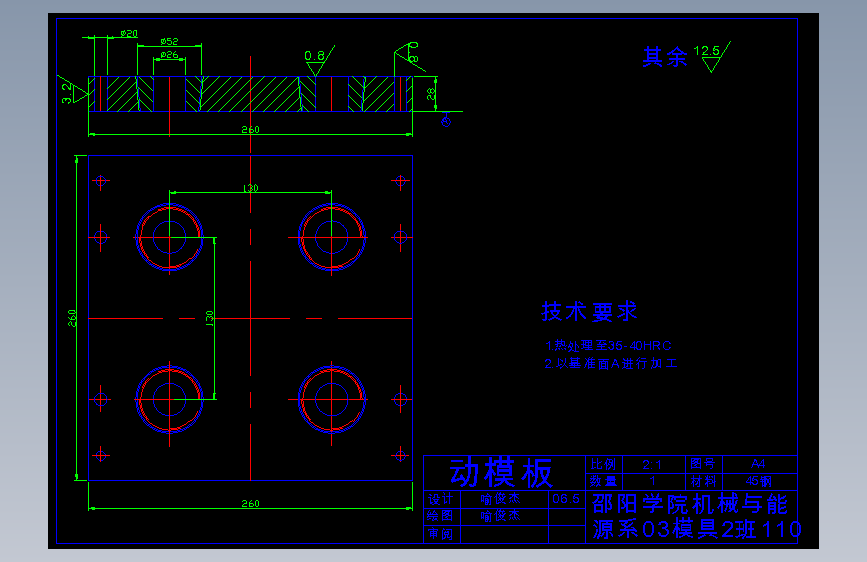The image size is (867, 562).
Task: Select the '图号' label cell
Action: tap(703, 464)
